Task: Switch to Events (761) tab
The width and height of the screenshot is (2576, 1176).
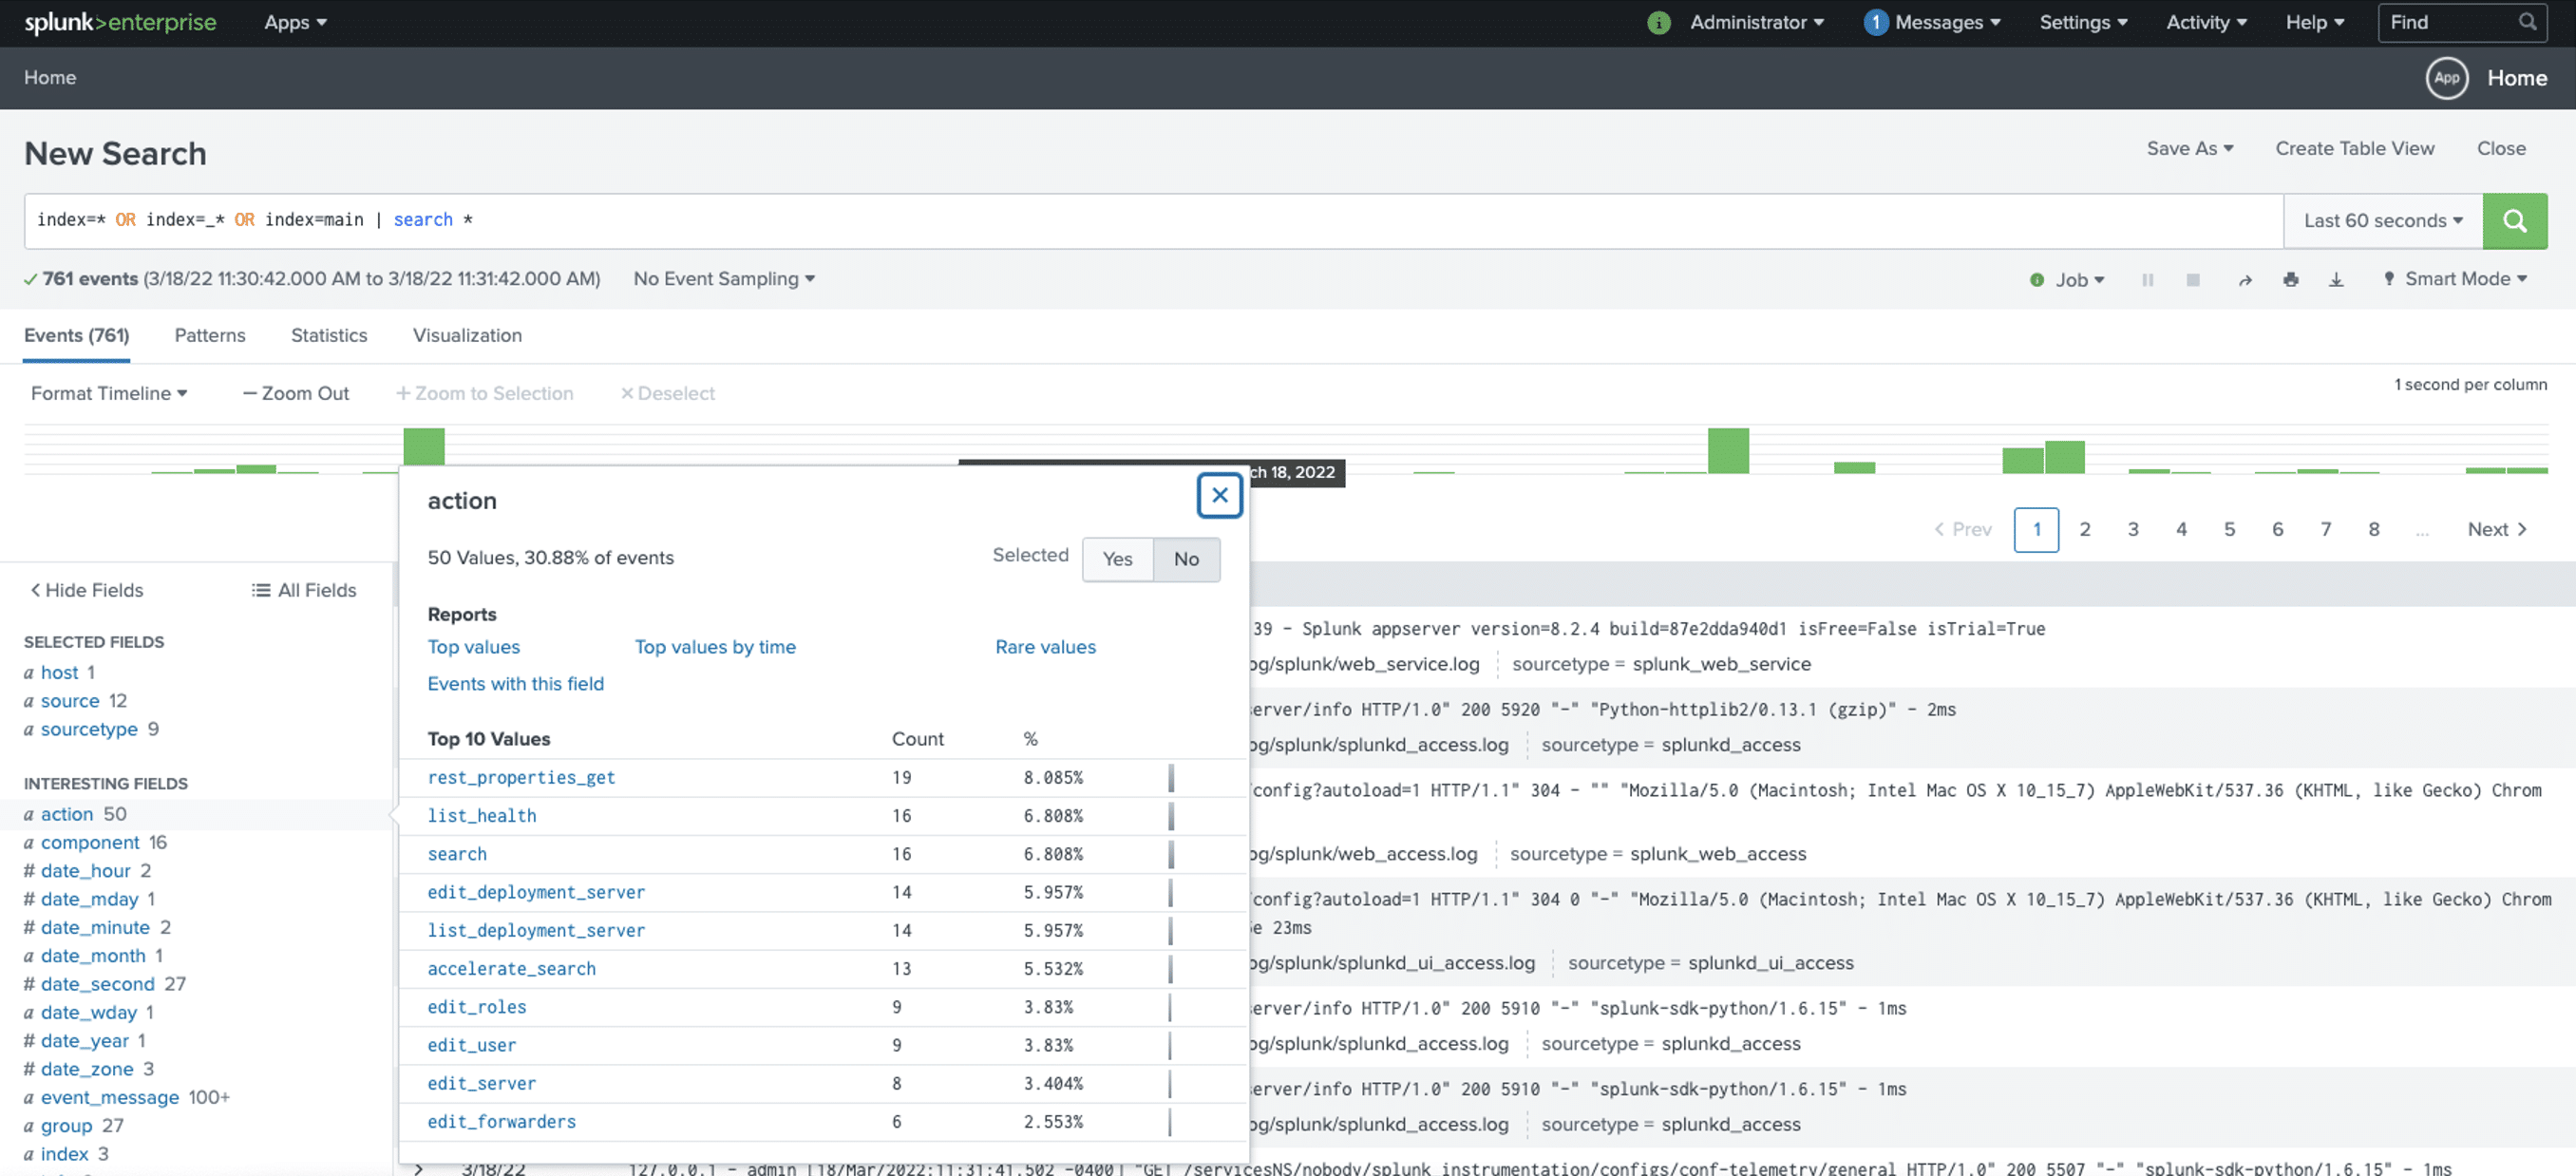Action: pyautogui.click(x=76, y=335)
